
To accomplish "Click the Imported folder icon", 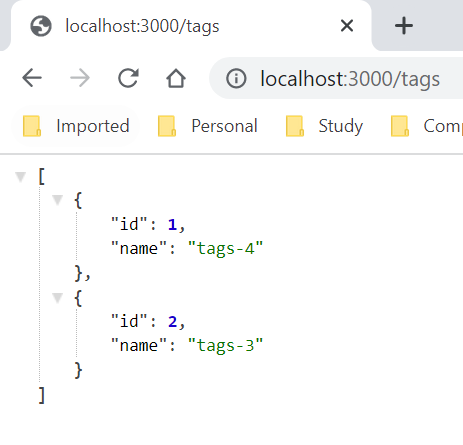I will [x=32, y=126].
